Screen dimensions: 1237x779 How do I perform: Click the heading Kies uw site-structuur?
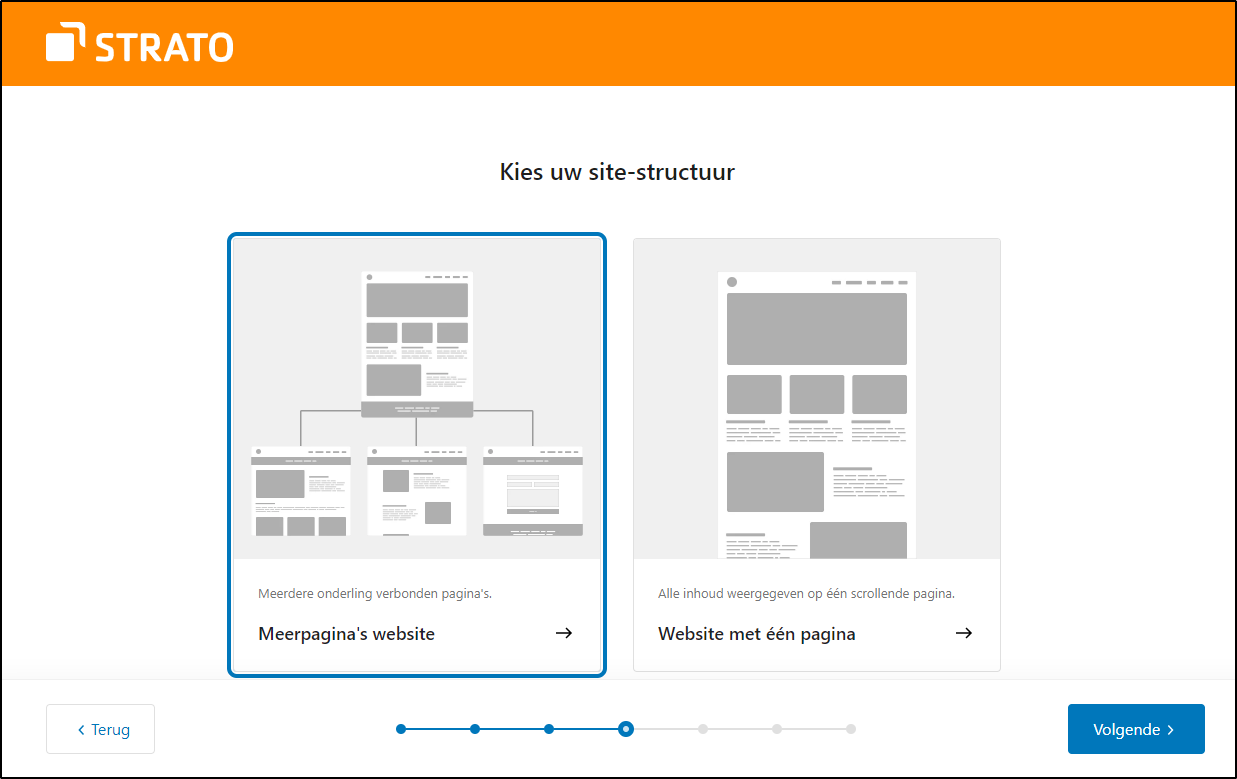(x=617, y=171)
